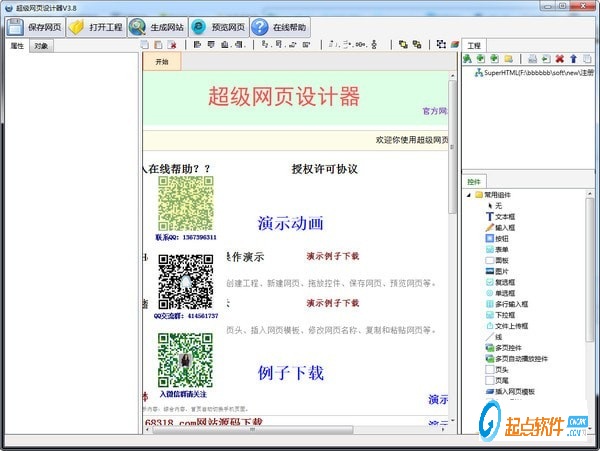Image resolution: width=600 pixels, height=451 pixels.
Task: Select the 多页自动播放控件 control
Action: click(x=517, y=359)
